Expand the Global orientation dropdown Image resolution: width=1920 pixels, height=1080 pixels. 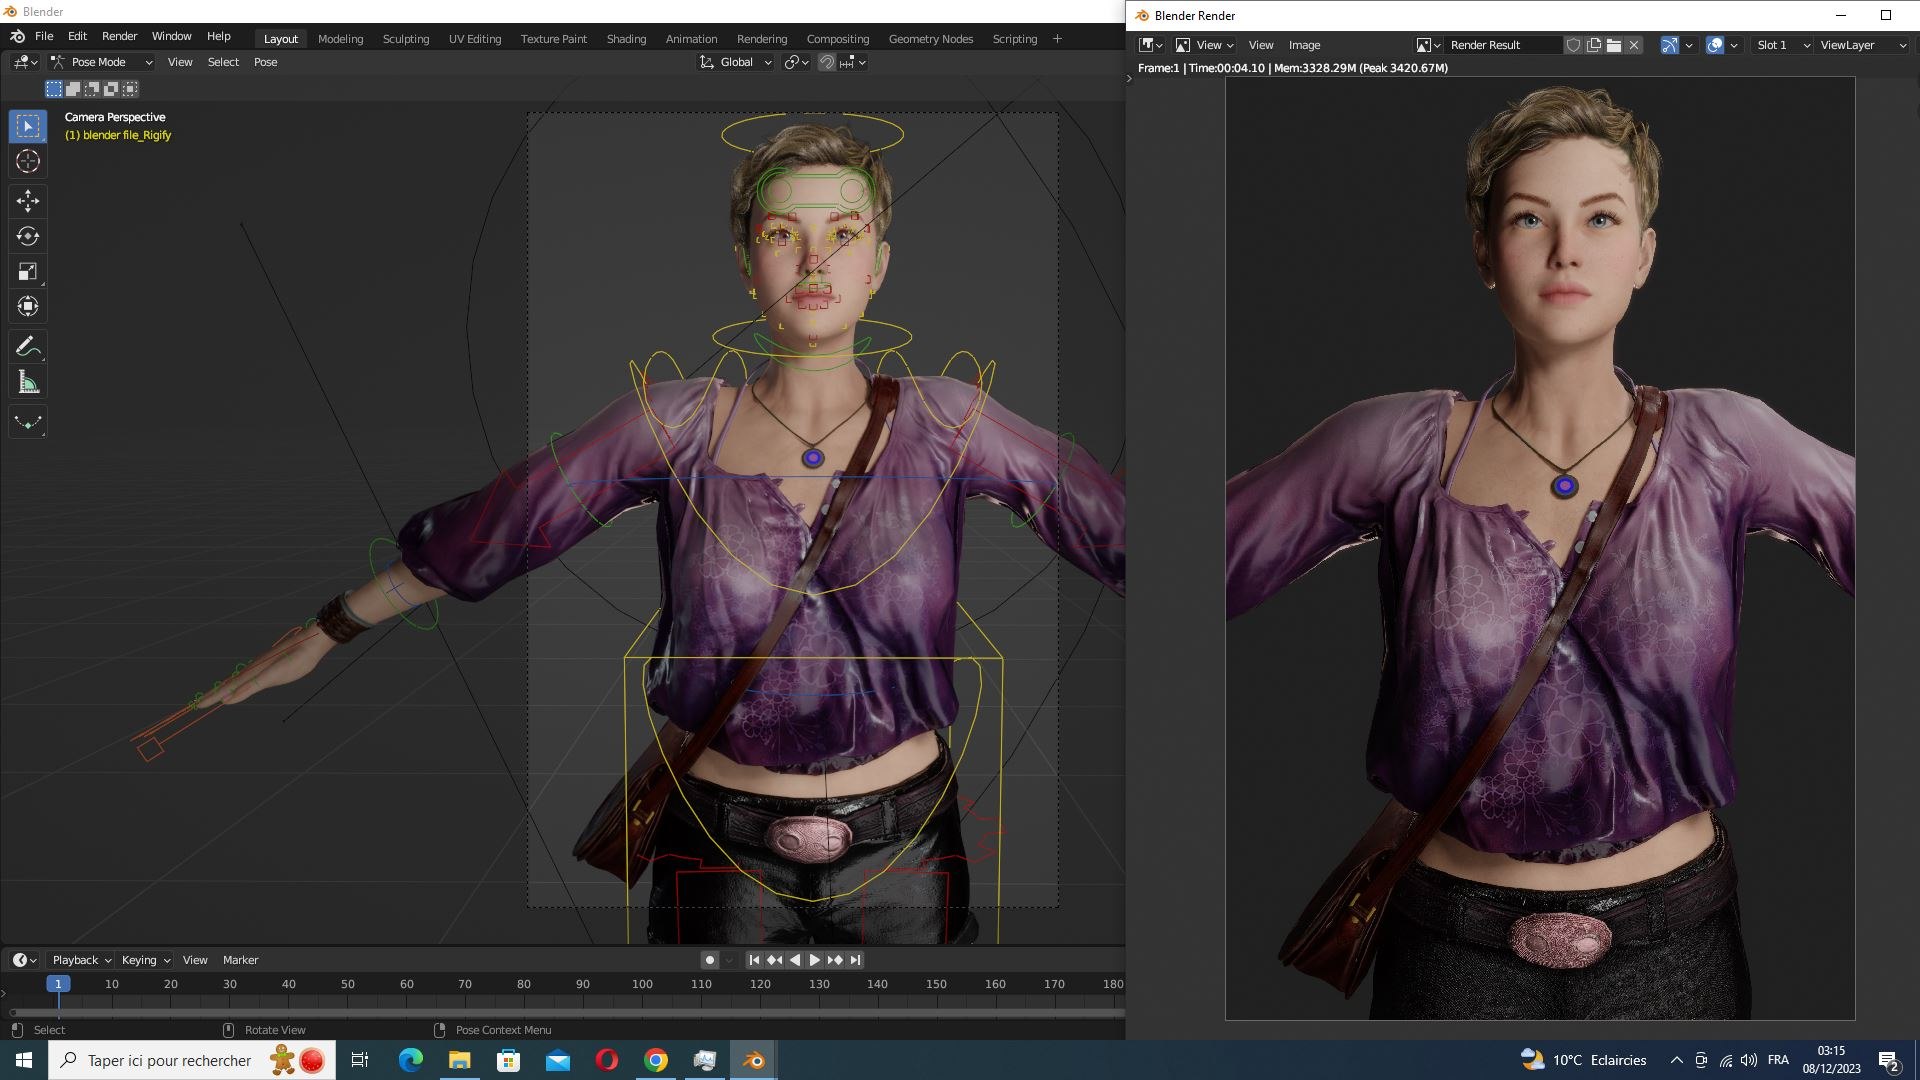[736, 62]
